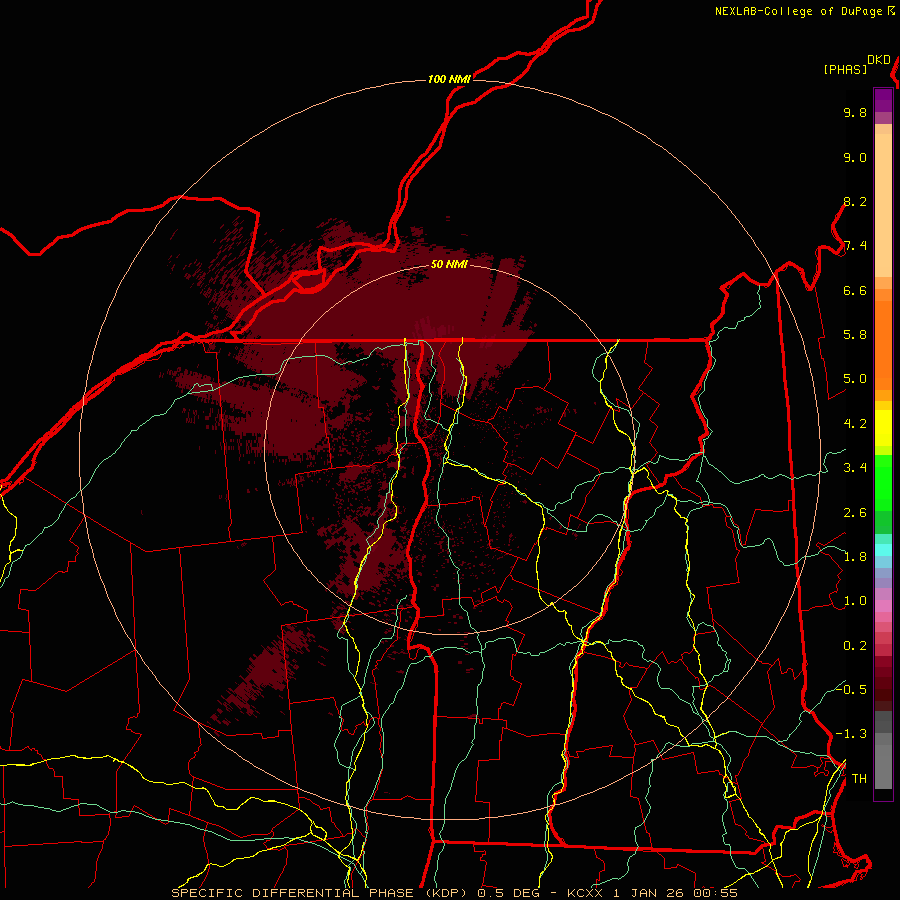Select the 4.2 scale label
Viewport: 900px width, 900px height.
[855, 424]
